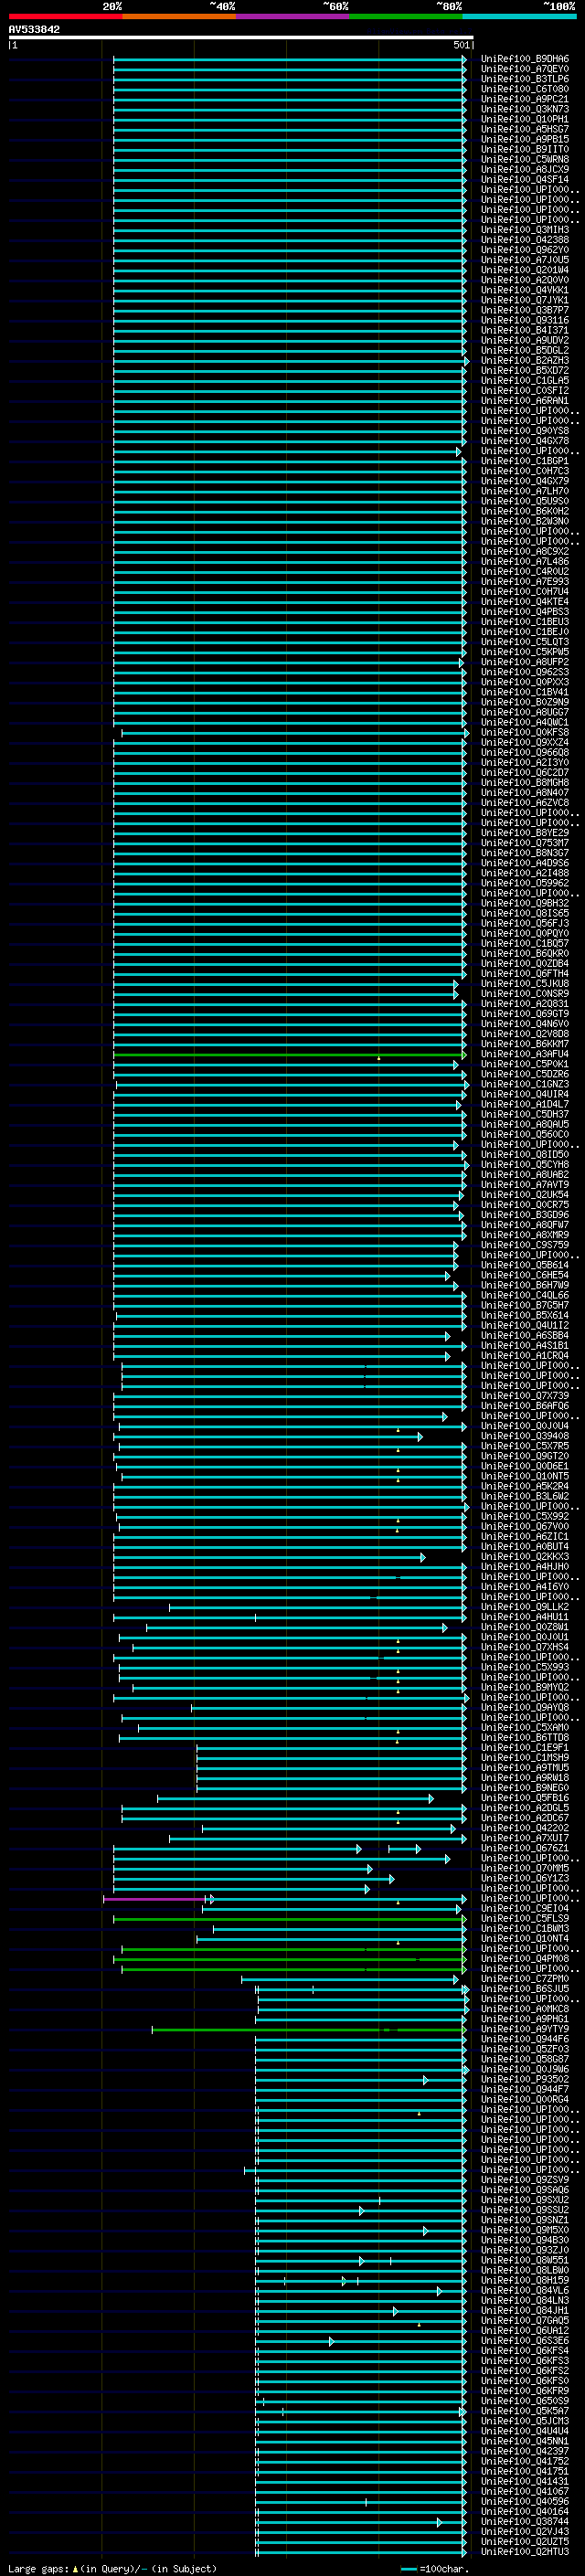Select label UniRef100_C1GLA5
Screen dimensions: 585x2576
pyautogui.click(x=525, y=381)
